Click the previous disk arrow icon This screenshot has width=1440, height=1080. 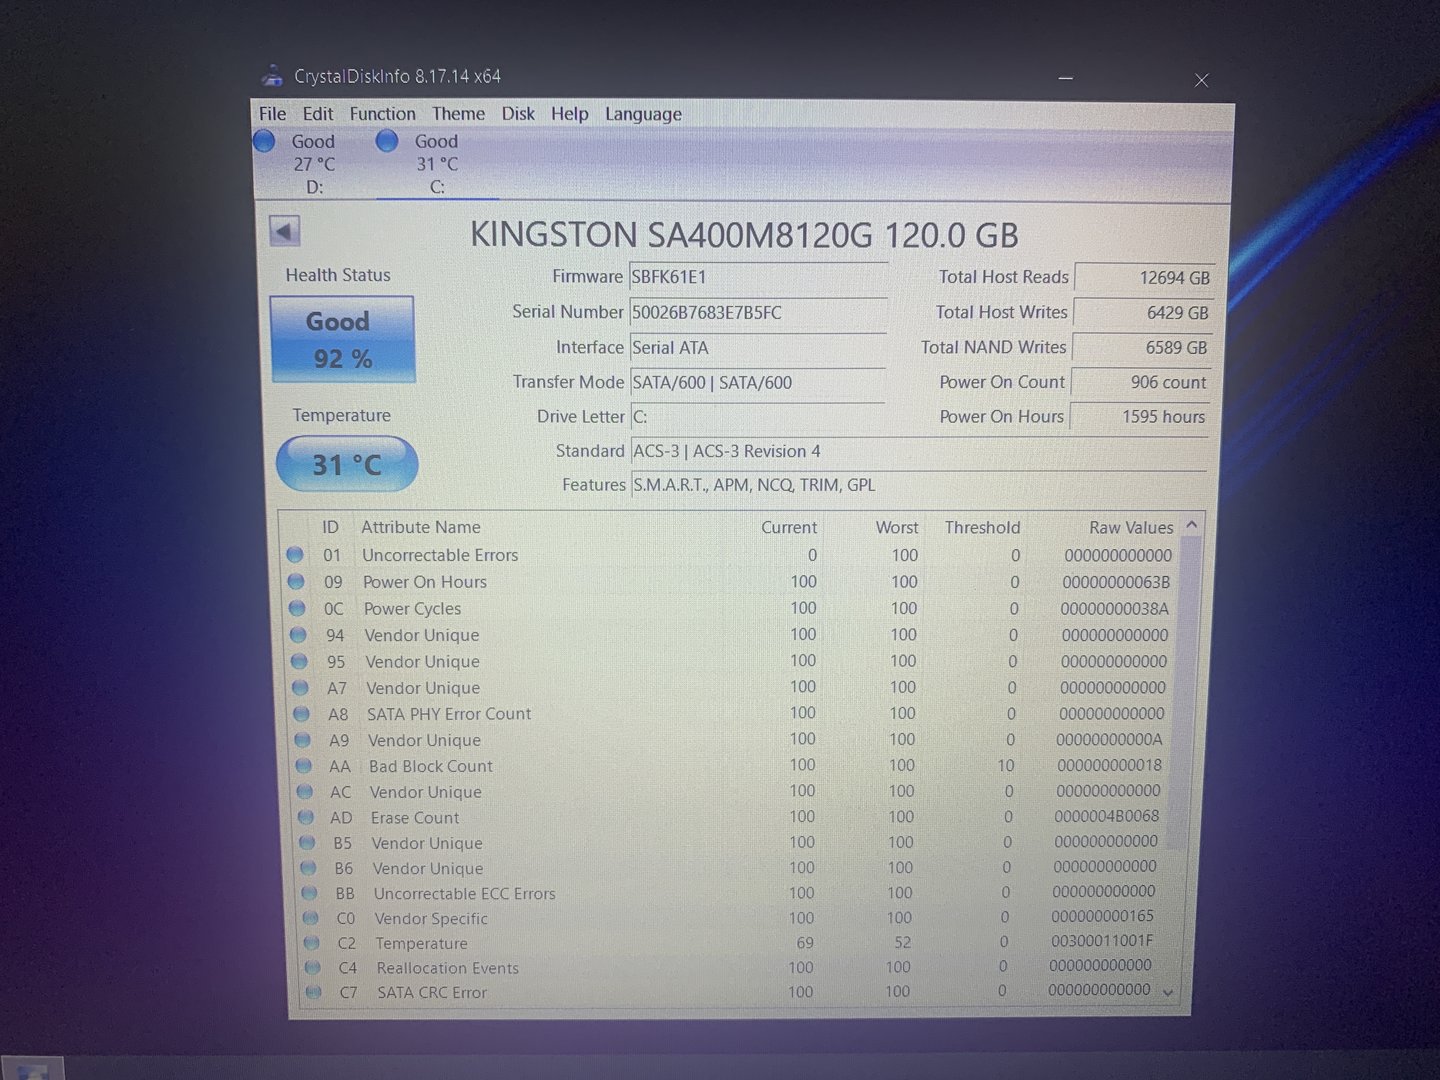point(285,232)
